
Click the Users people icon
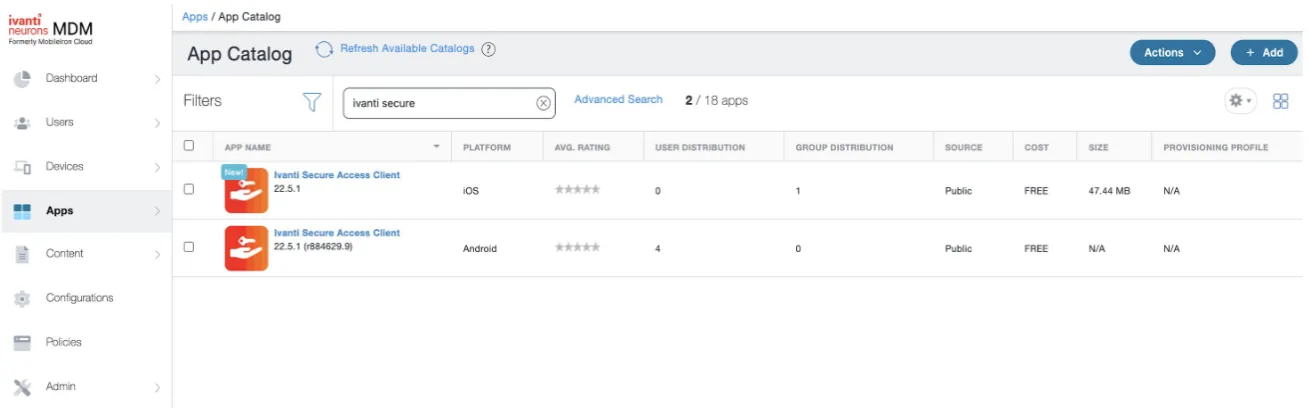pos(22,123)
